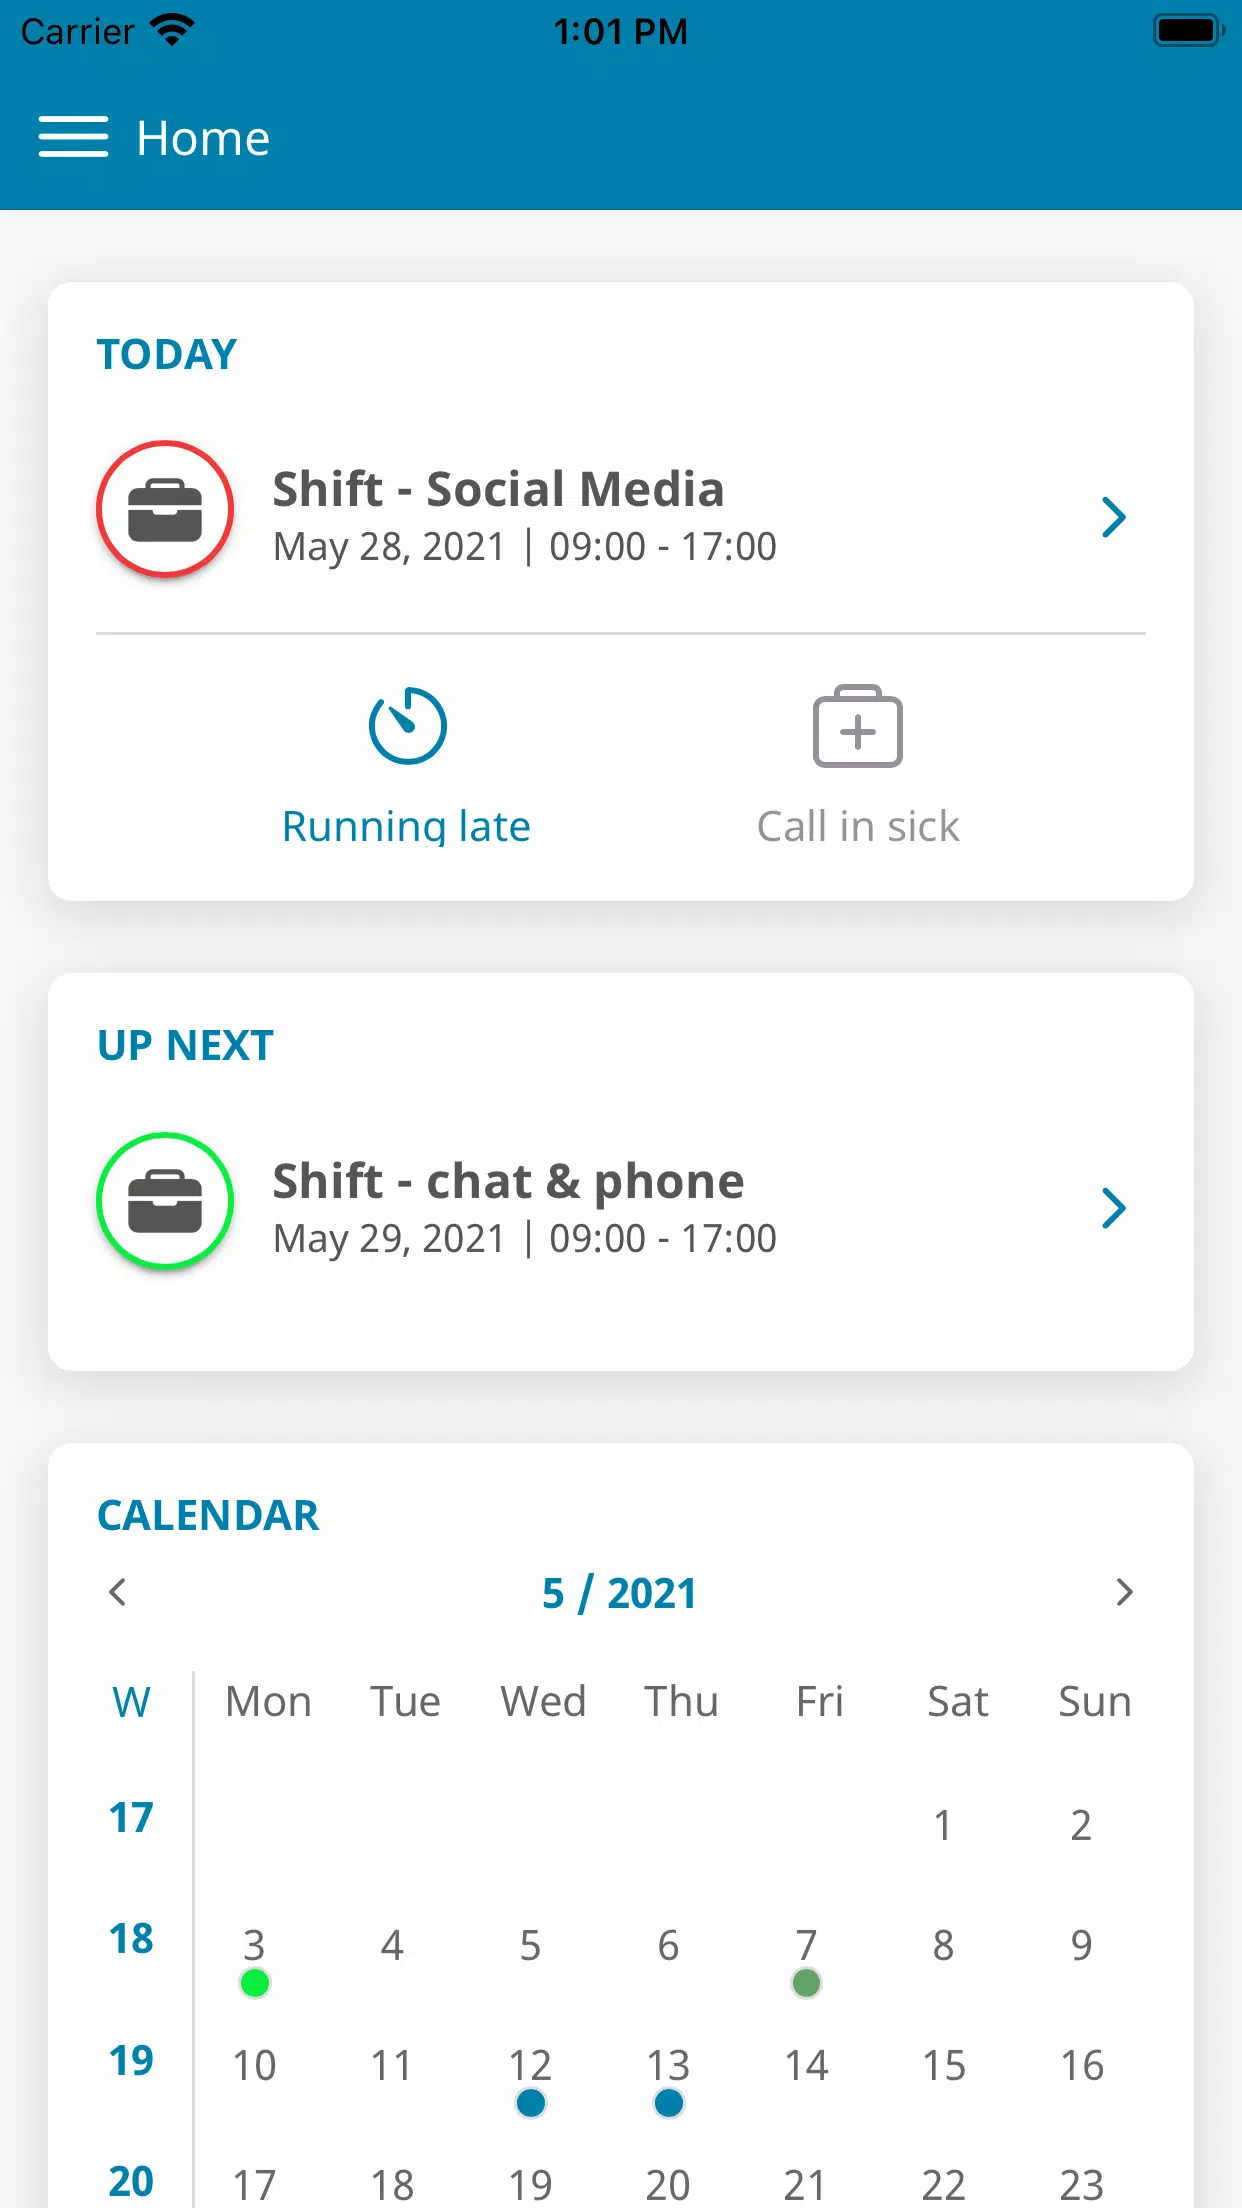The height and width of the screenshot is (2208, 1242).
Task: Open Social Media shift details chevron
Action: (1113, 517)
